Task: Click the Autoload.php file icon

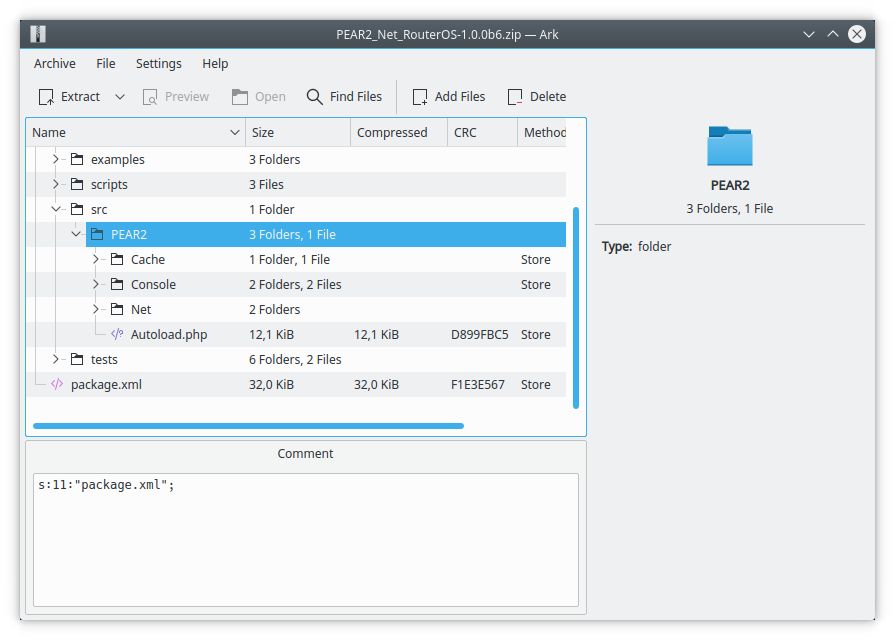Action: (x=117, y=334)
